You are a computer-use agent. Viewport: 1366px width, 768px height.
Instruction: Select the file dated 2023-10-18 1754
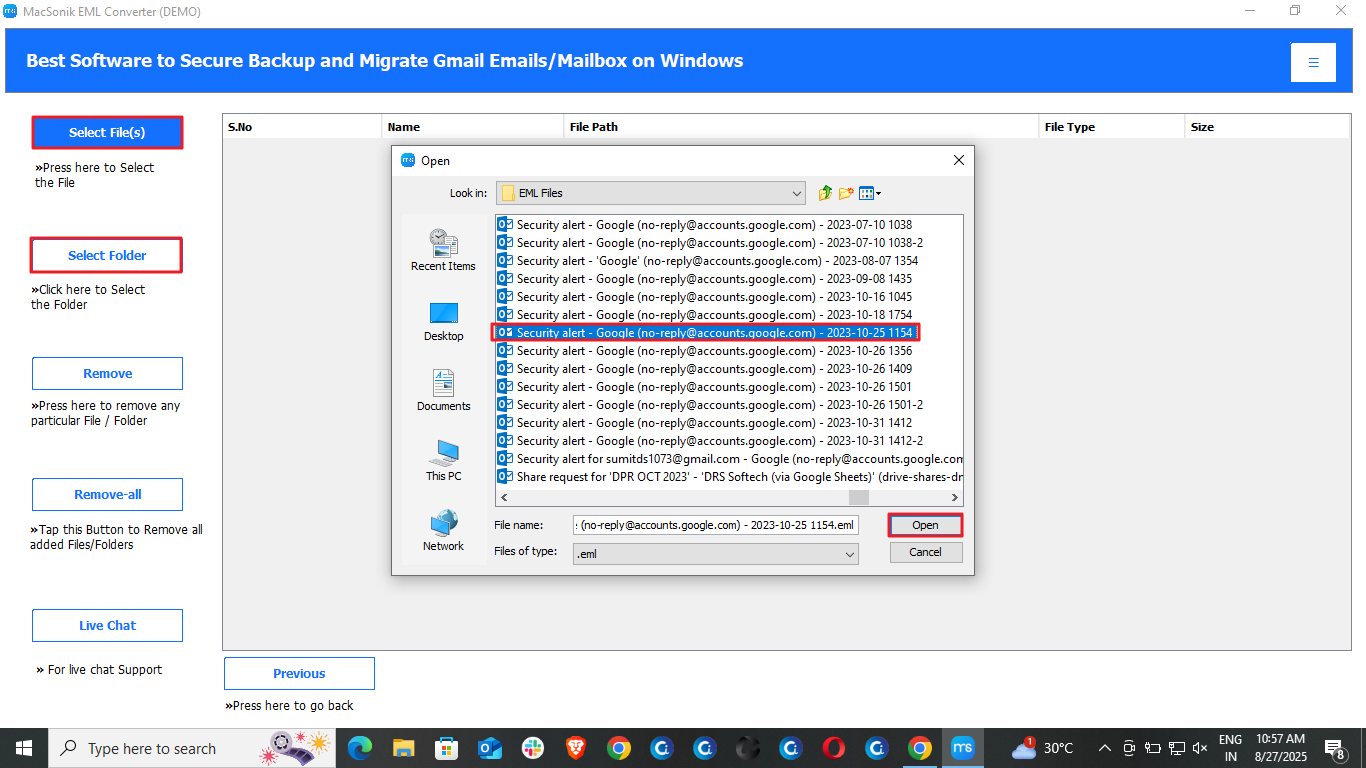705,315
